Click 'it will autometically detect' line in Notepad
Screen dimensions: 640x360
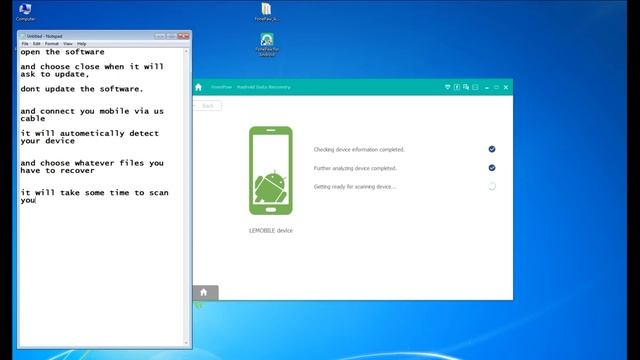coord(90,133)
